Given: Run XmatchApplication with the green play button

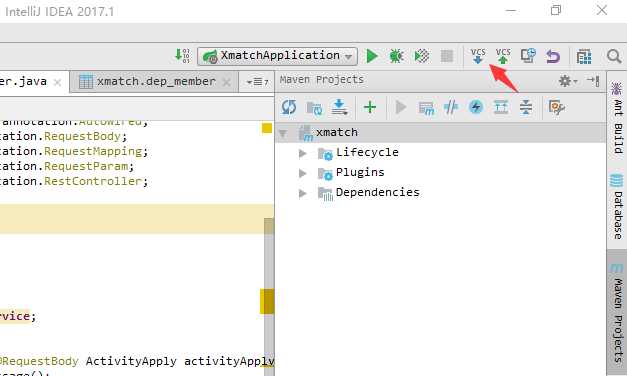Looking at the screenshot, I should [372, 56].
